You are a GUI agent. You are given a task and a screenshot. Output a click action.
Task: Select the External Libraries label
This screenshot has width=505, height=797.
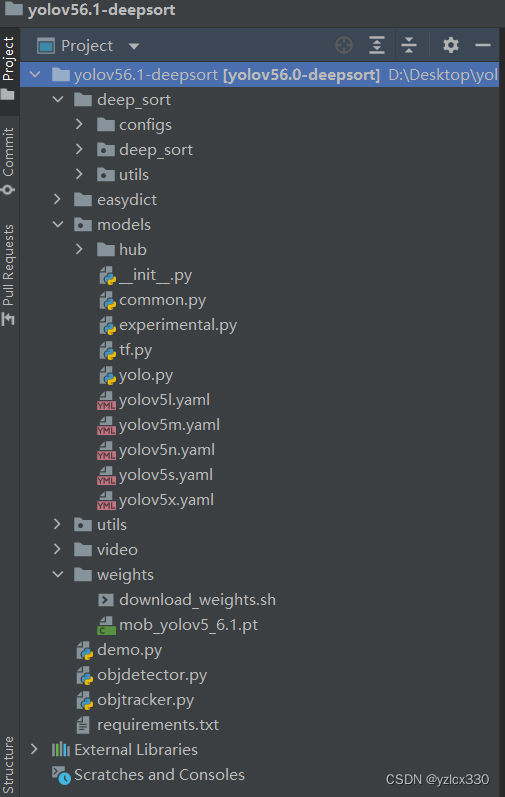click(x=136, y=750)
